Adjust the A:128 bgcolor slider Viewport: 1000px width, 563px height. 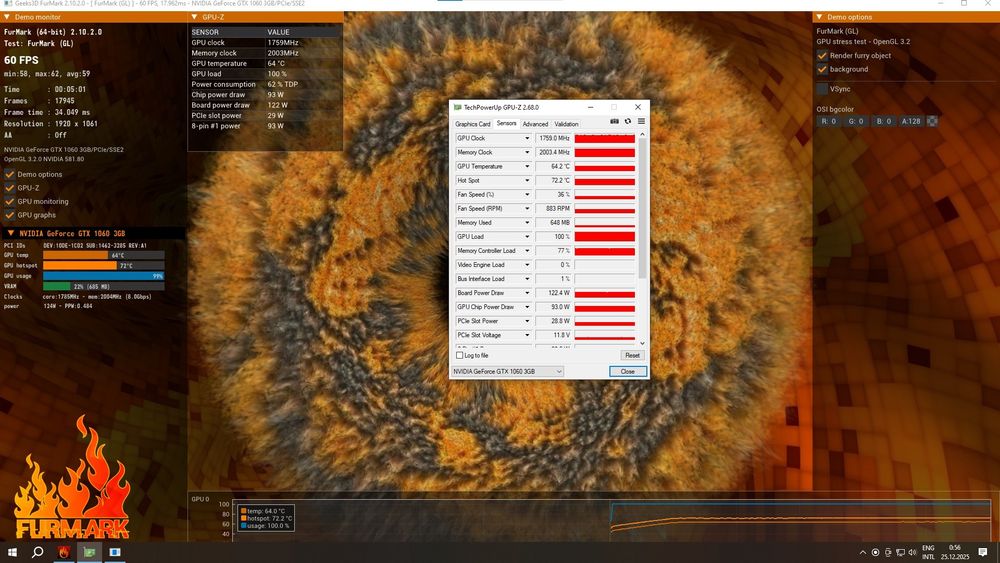[911, 121]
